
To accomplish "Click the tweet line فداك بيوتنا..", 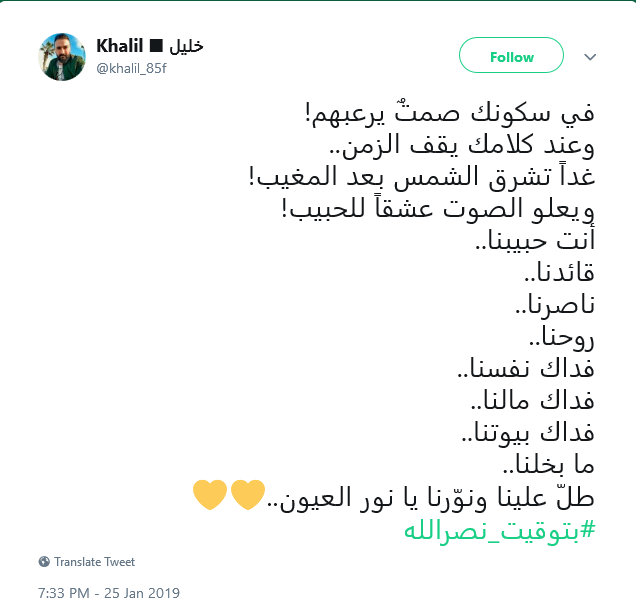I will (x=529, y=433).
